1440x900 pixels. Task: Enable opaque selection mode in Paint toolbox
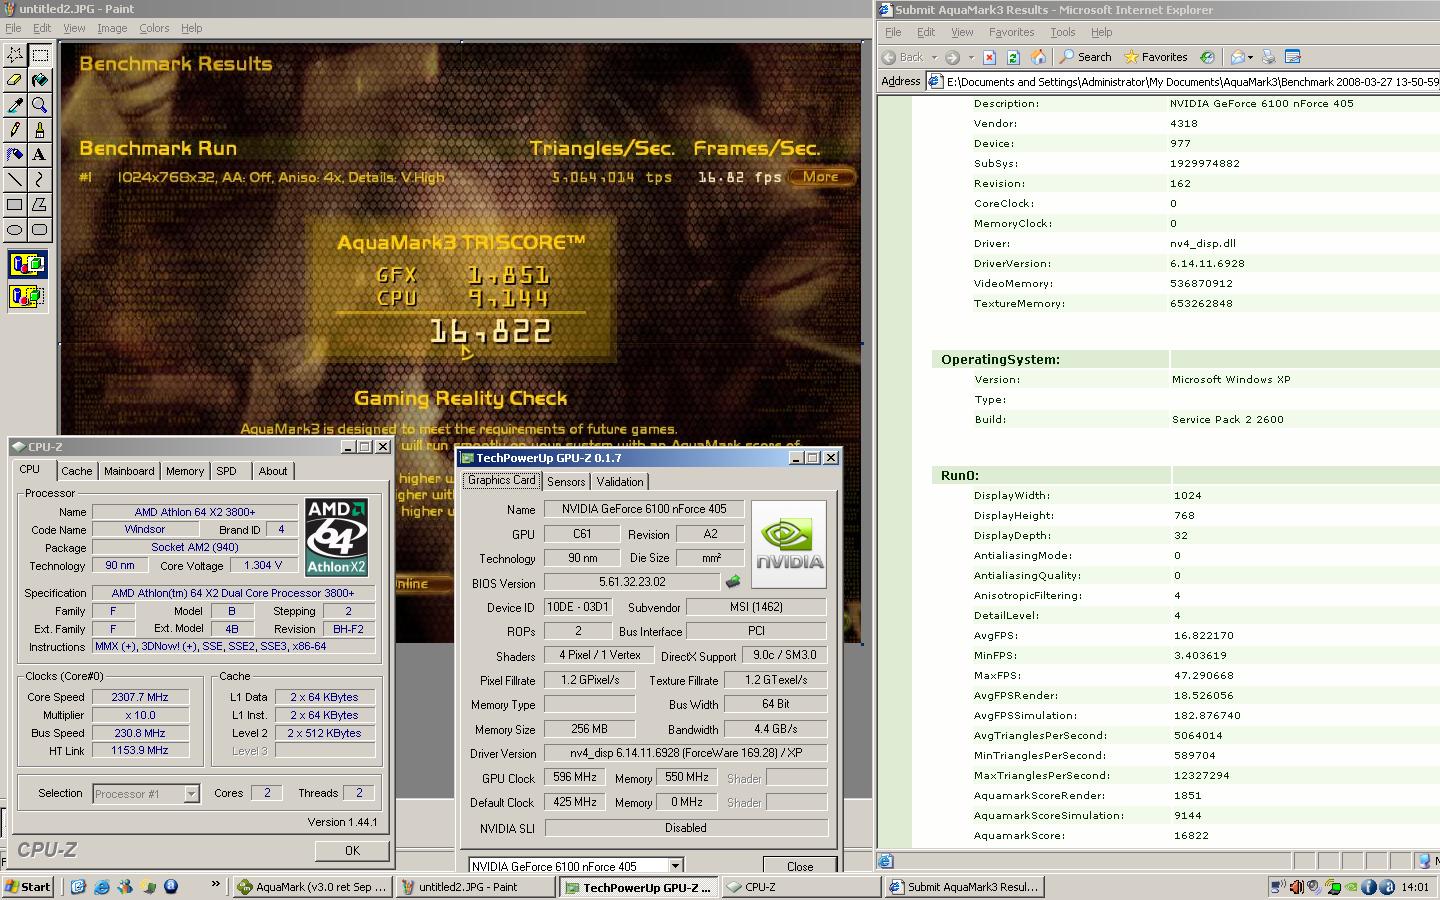pos(27,265)
